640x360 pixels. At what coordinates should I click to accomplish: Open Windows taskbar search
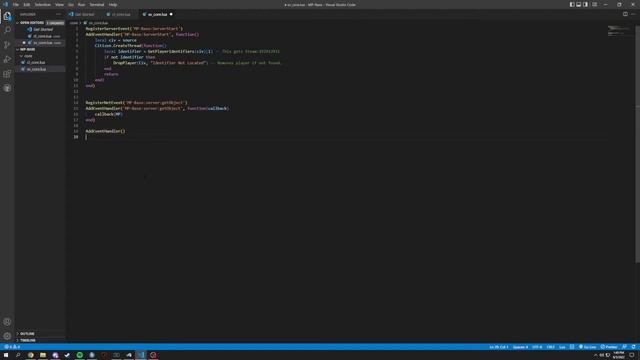click(x=18, y=355)
